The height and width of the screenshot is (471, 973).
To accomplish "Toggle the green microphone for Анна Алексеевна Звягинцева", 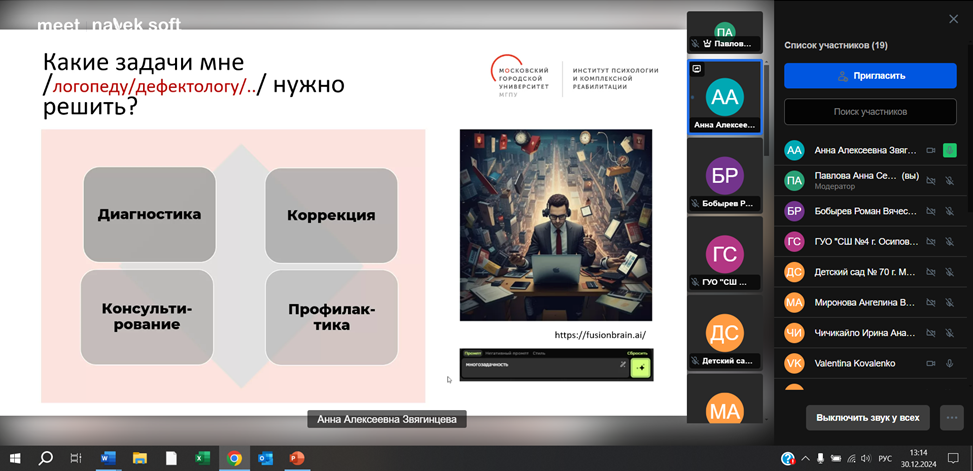I will click(x=950, y=150).
